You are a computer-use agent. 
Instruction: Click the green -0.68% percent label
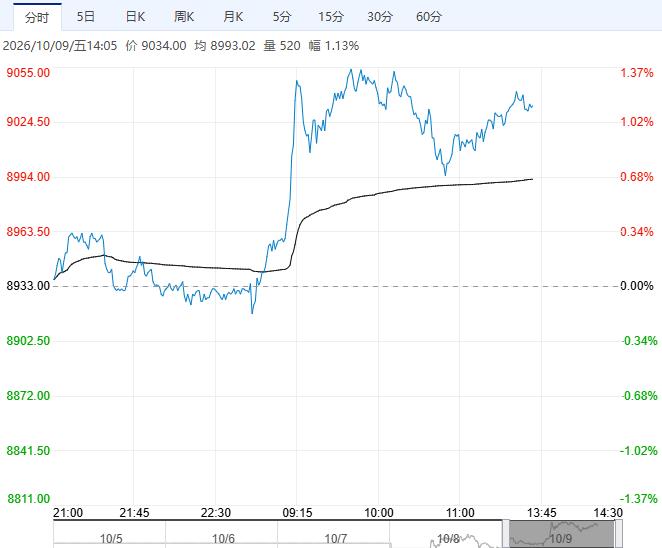pyautogui.click(x=638, y=396)
